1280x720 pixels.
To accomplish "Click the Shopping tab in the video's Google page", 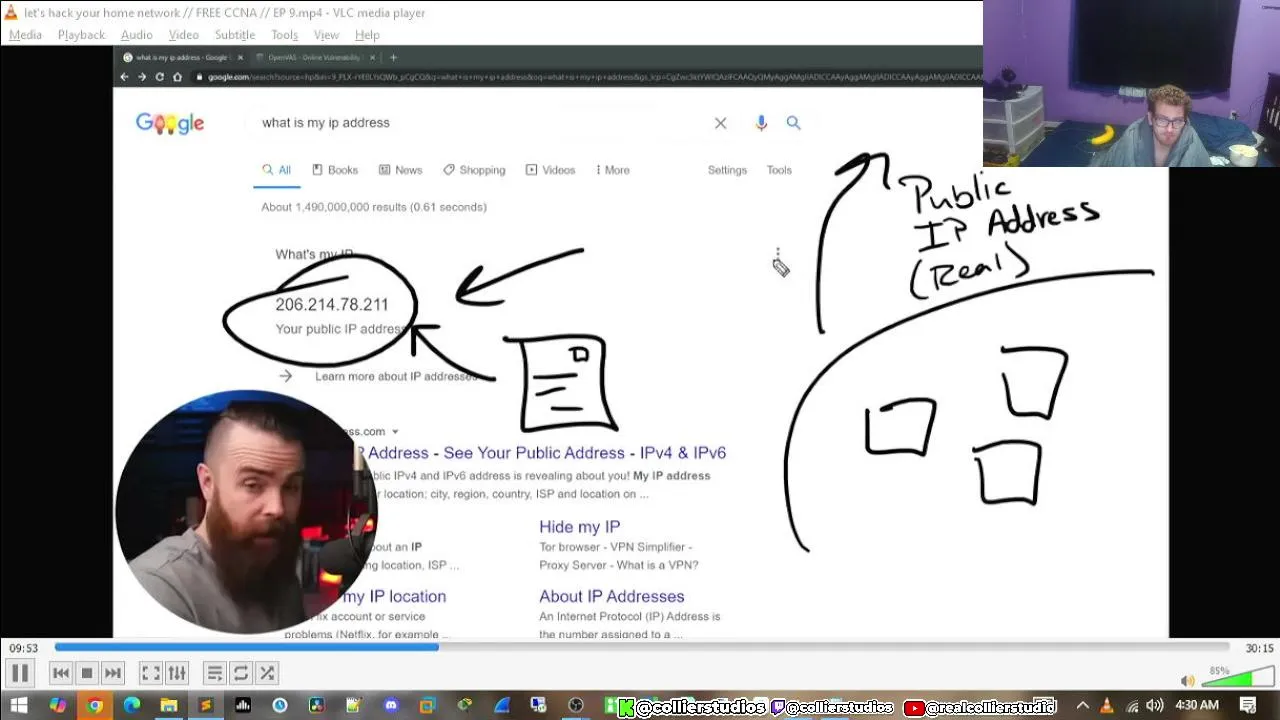I will click(x=474, y=170).
